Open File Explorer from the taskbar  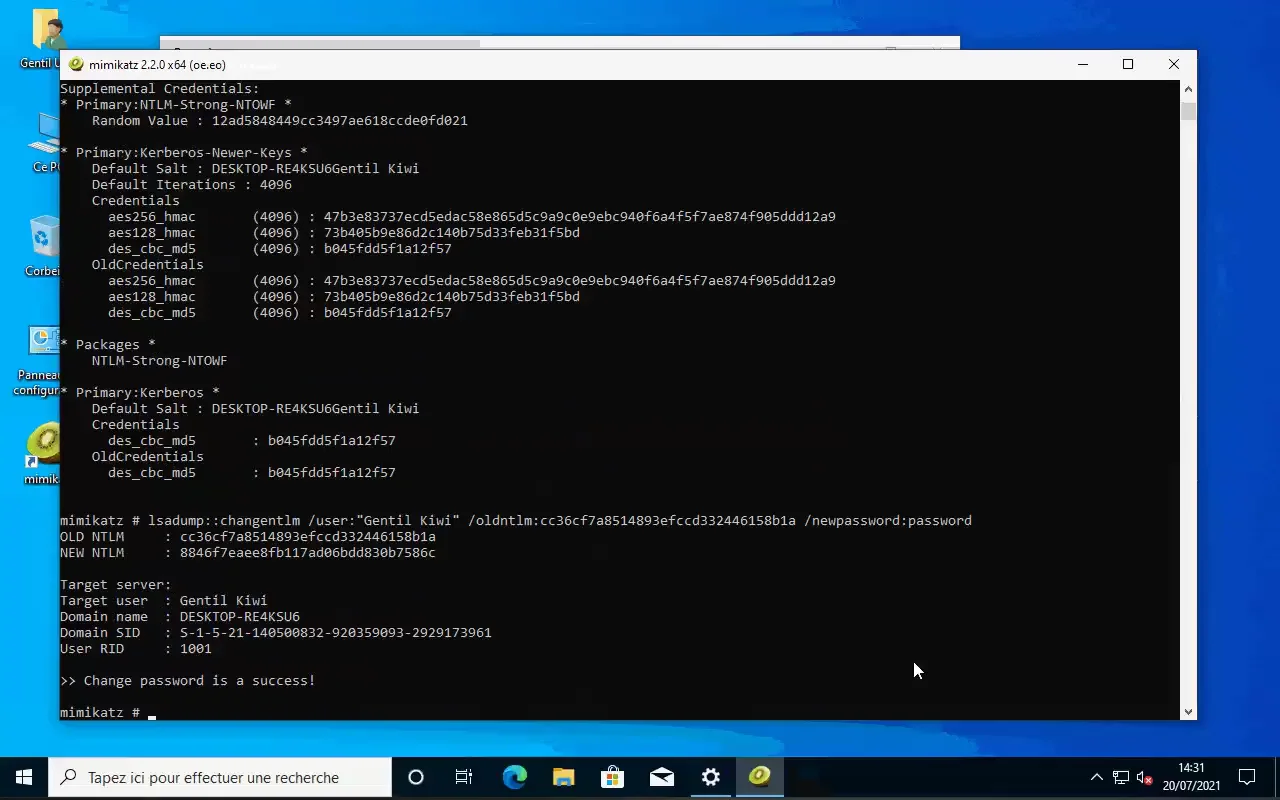pos(563,777)
